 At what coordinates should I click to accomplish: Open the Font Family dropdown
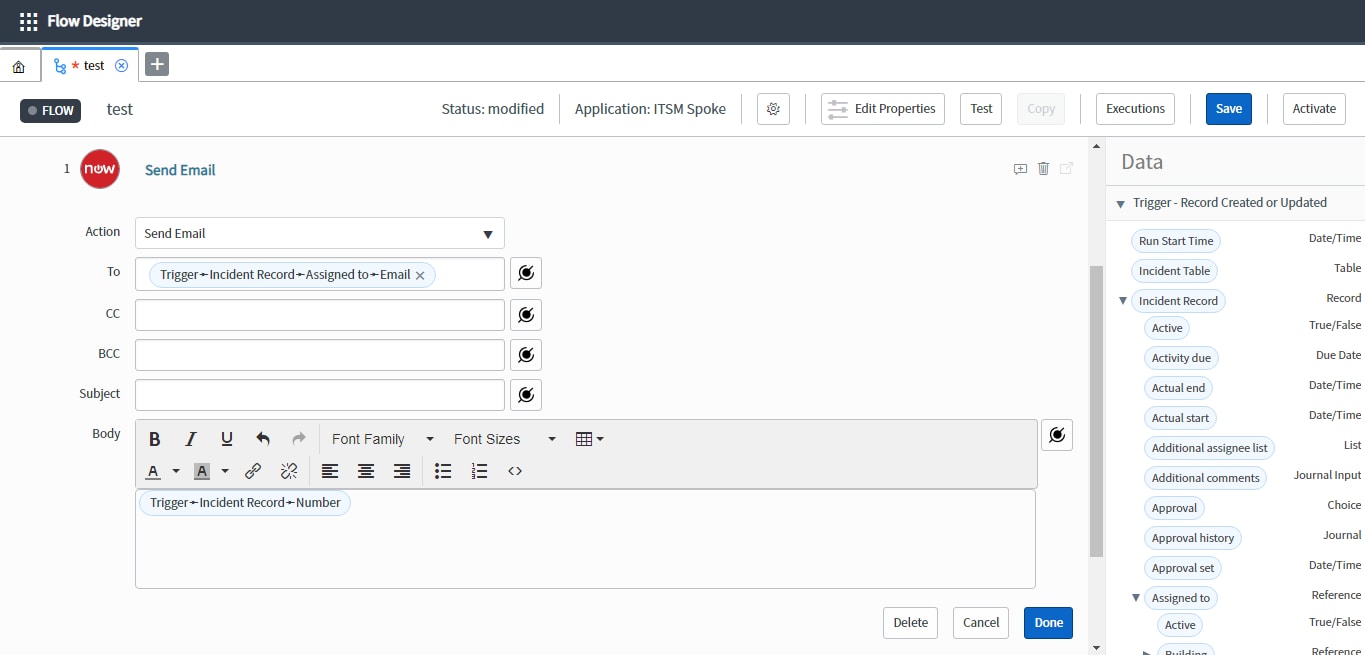pyautogui.click(x=383, y=439)
